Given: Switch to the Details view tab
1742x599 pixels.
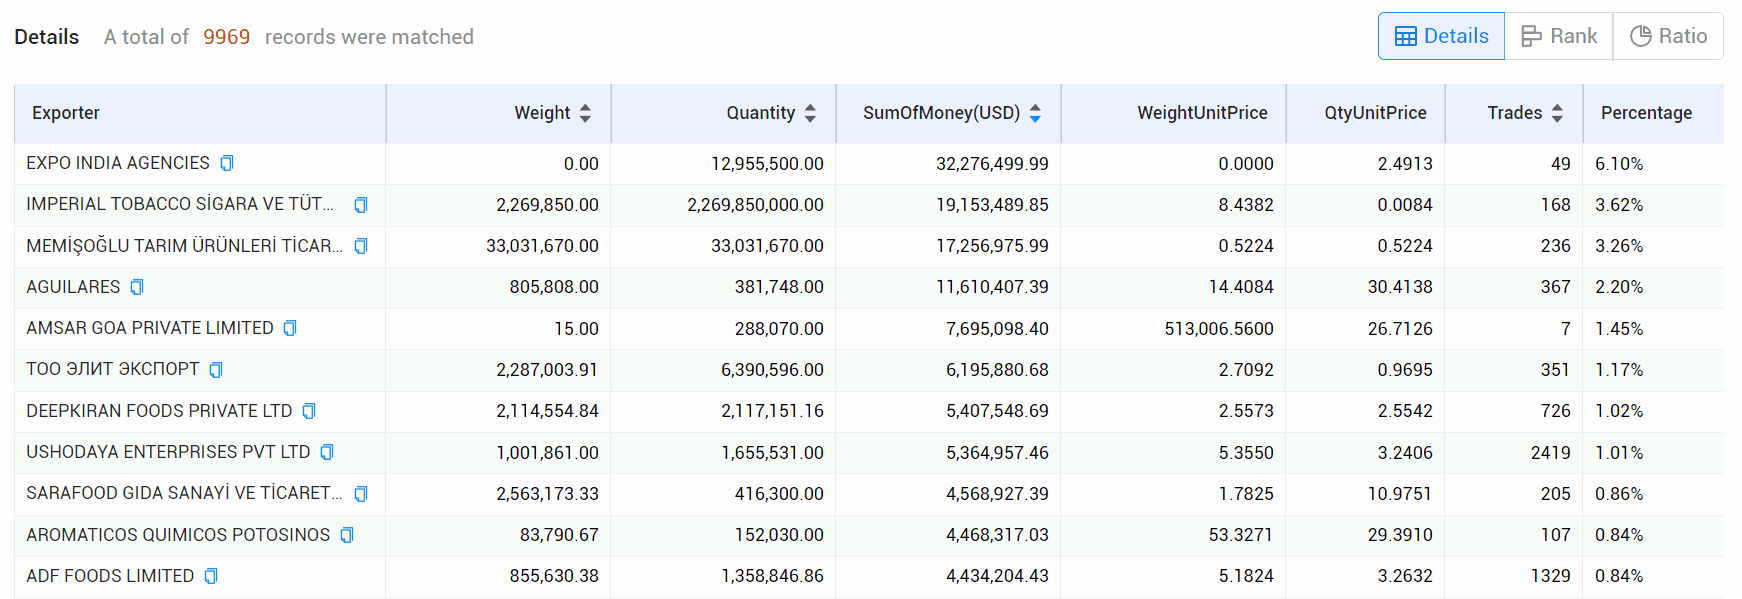Looking at the screenshot, I should (1441, 36).
